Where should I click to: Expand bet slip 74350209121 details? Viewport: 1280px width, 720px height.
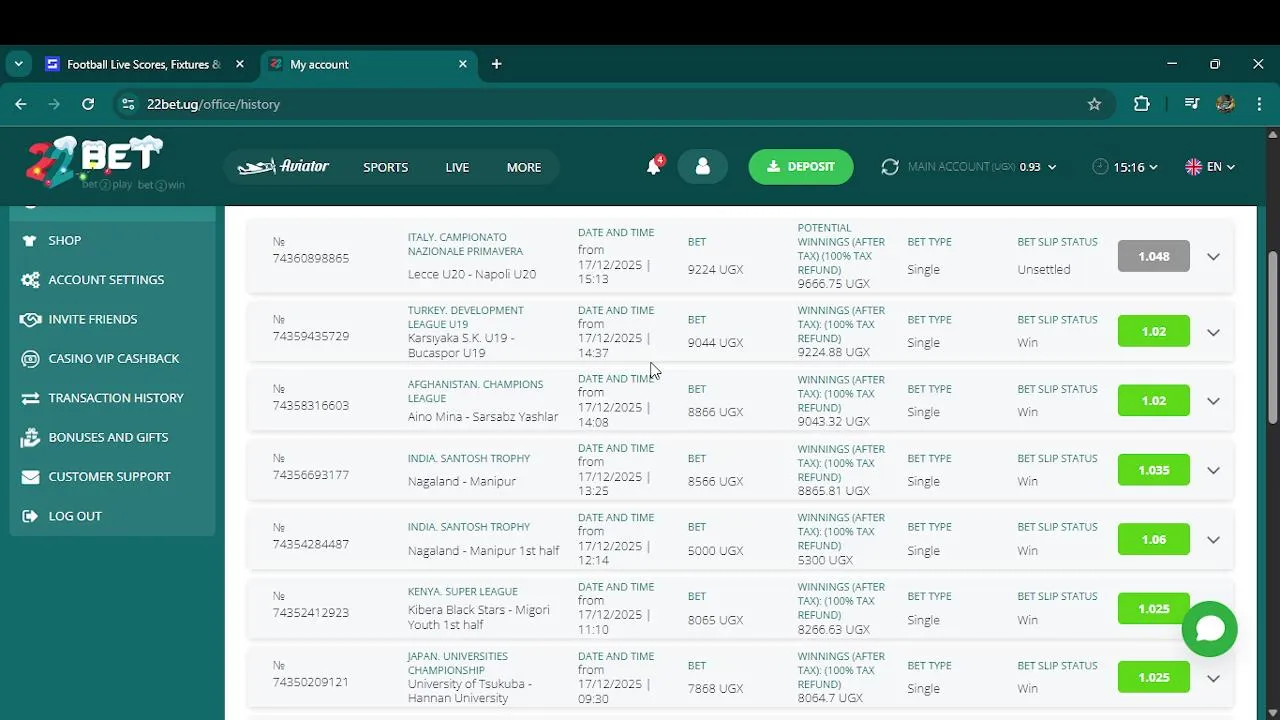1213,678
